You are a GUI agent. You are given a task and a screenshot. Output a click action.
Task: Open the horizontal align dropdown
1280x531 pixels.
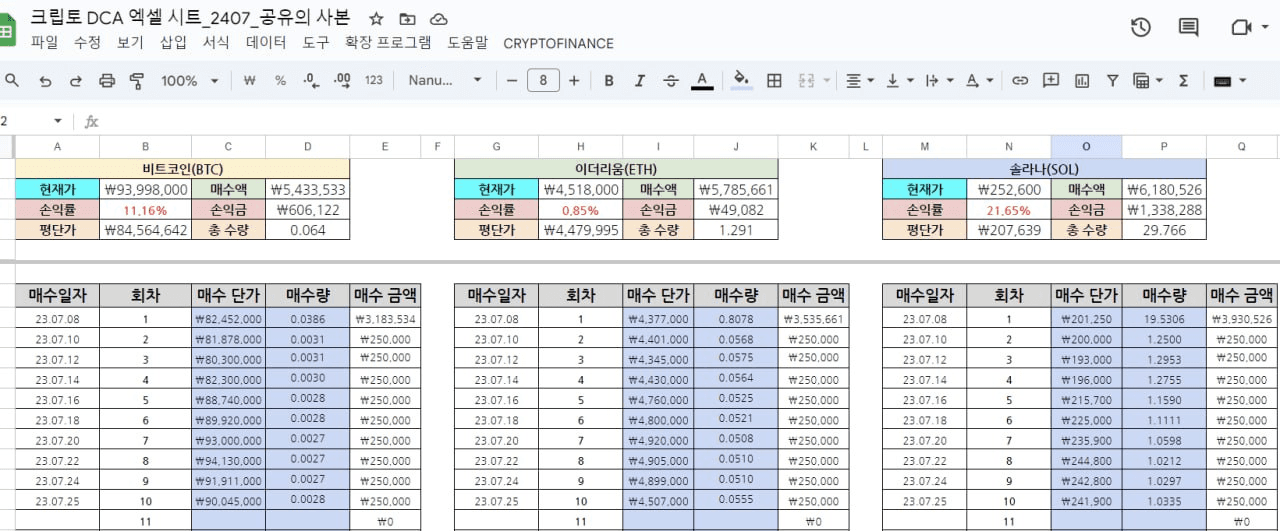[x=860, y=81]
